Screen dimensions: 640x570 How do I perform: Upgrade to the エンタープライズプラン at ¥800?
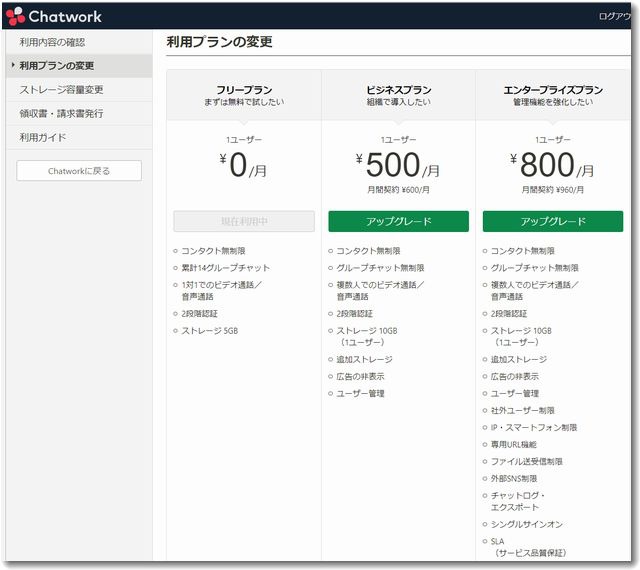(552, 222)
